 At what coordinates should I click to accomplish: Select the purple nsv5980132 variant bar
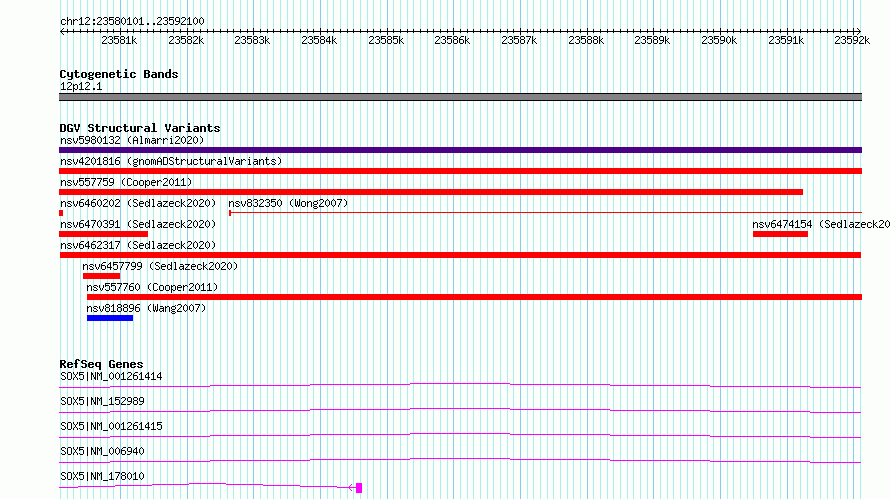coord(460,150)
